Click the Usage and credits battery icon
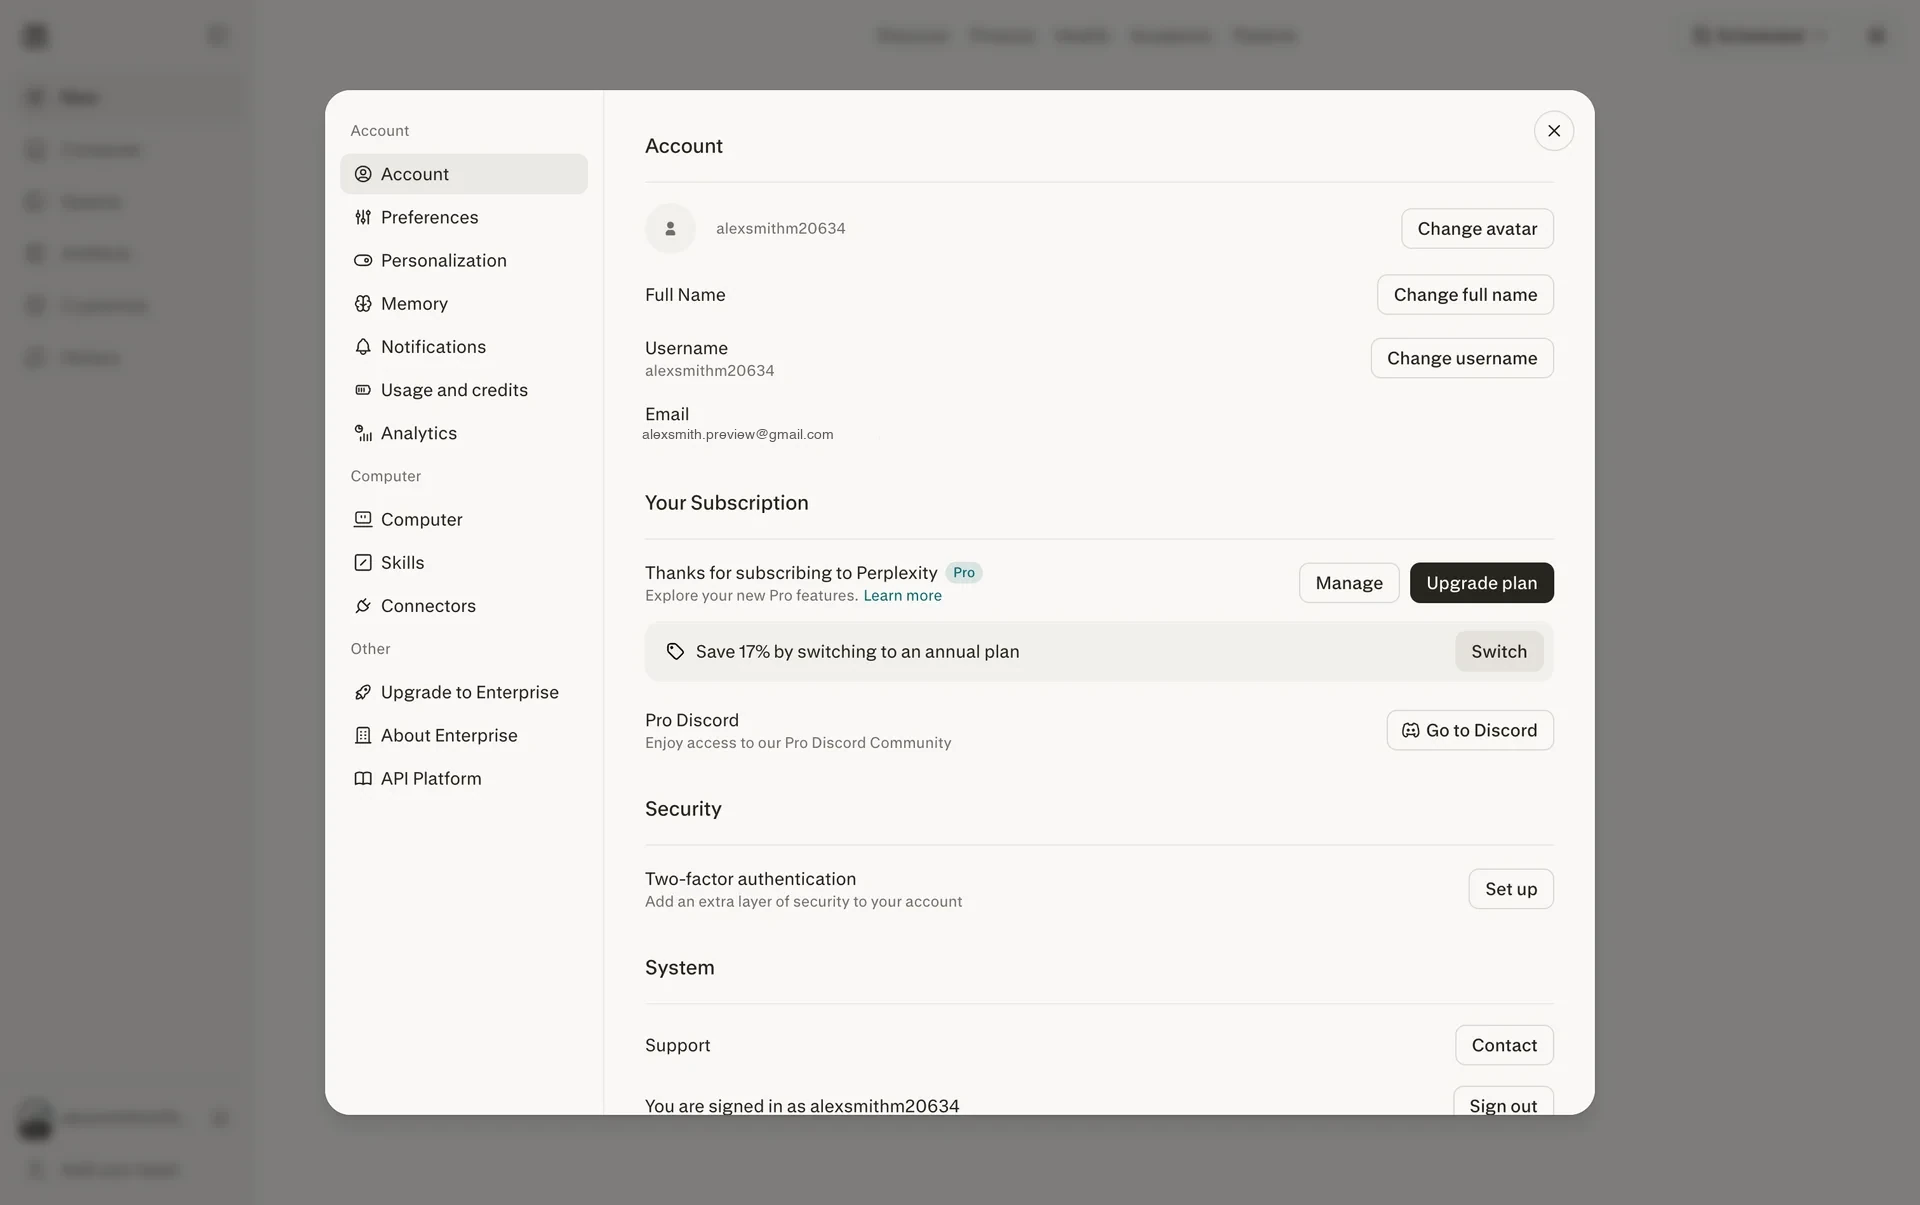 pyautogui.click(x=363, y=390)
